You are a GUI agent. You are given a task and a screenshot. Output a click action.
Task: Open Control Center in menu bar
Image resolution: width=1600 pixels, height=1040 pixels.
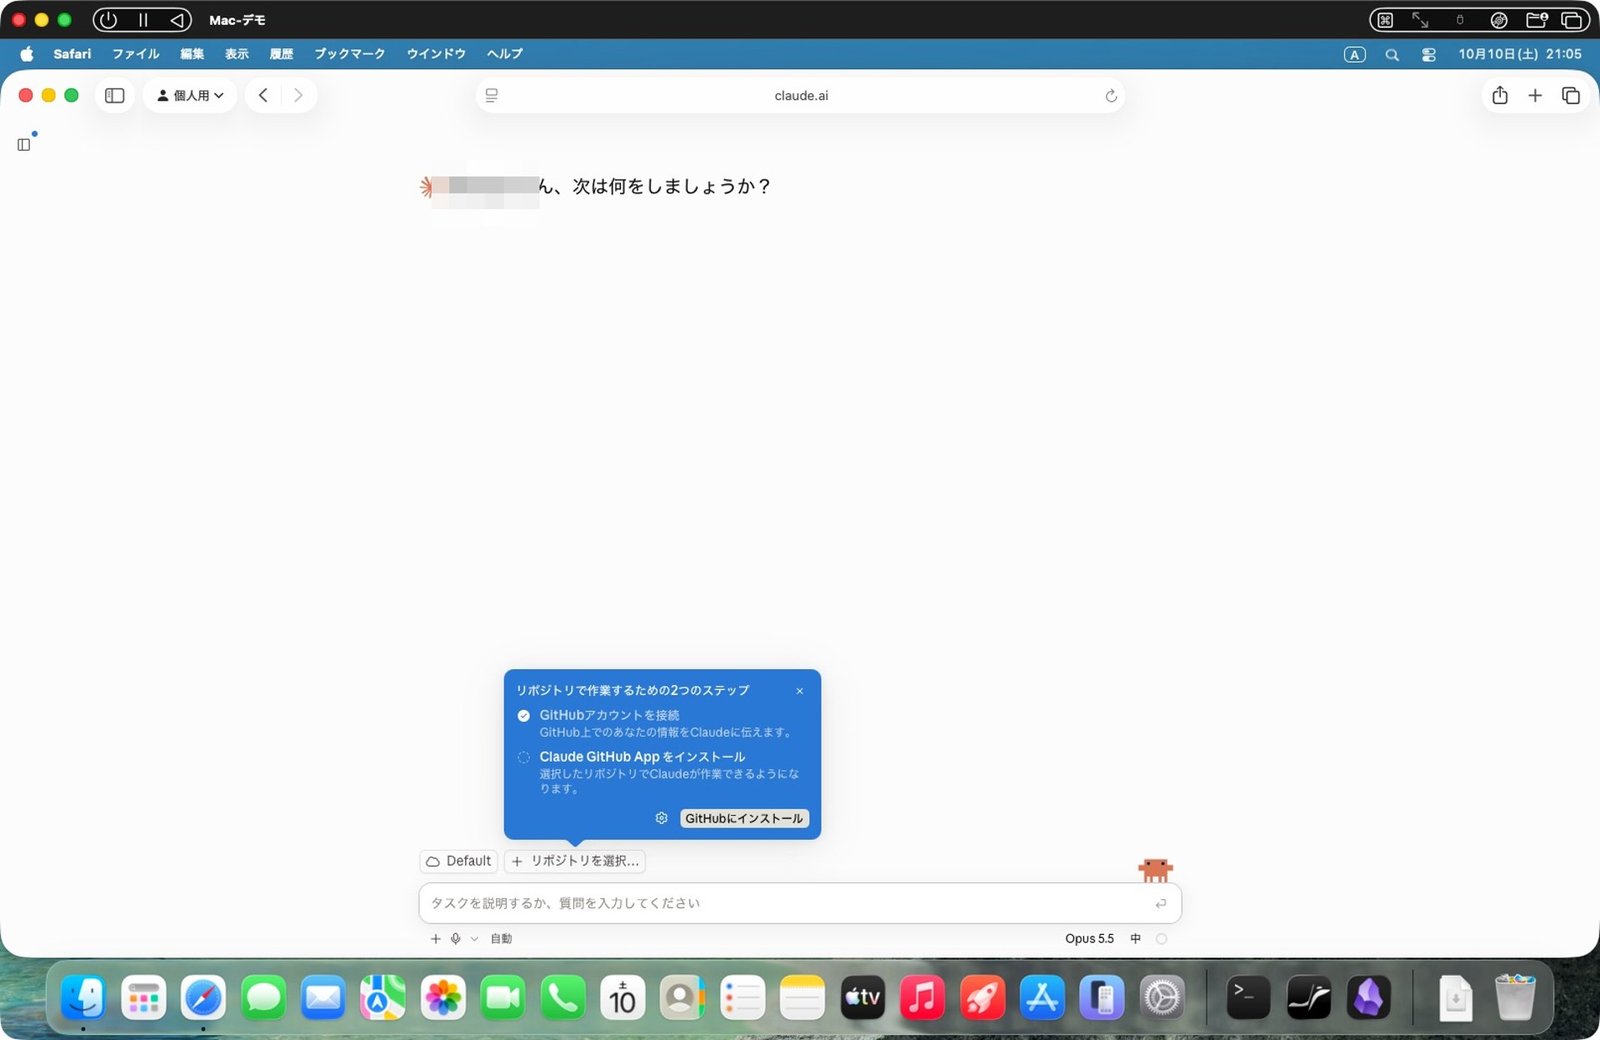(x=1429, y=55)
